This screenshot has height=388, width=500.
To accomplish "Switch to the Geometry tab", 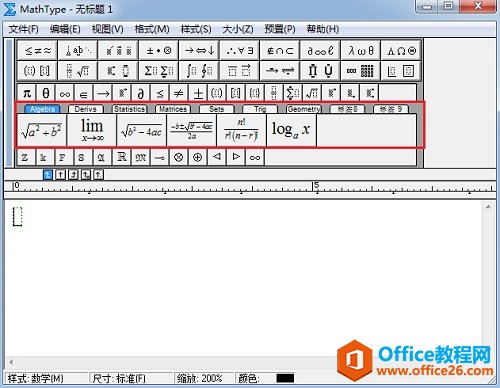I will pyautogui.click(x=304, y=109).
